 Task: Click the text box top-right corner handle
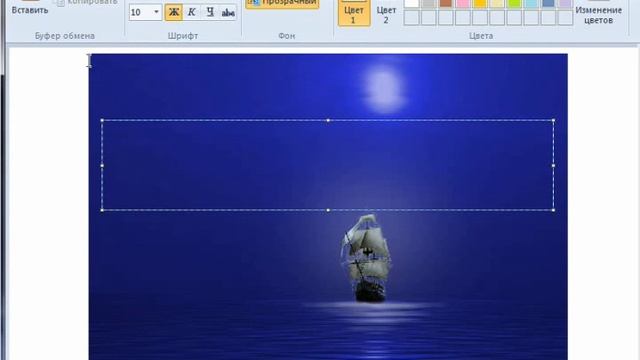click(x=553, y=120)
